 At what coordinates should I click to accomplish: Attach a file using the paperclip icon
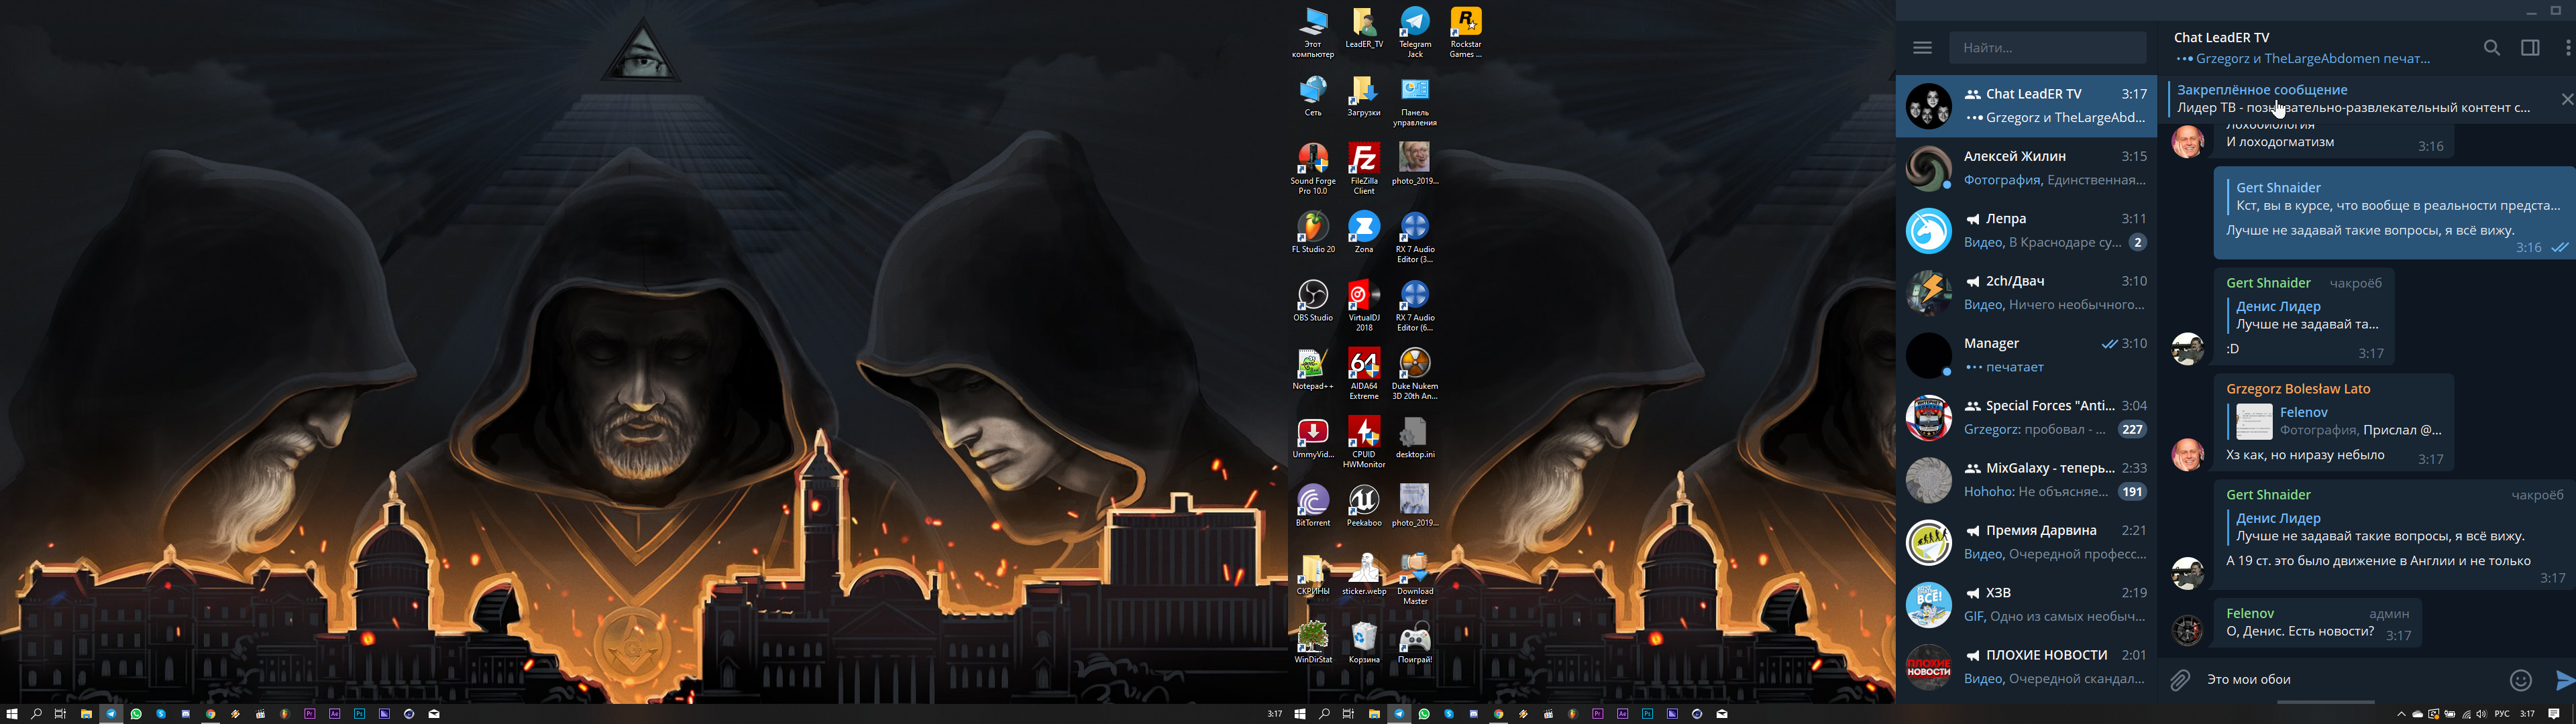click(2180, 680)
